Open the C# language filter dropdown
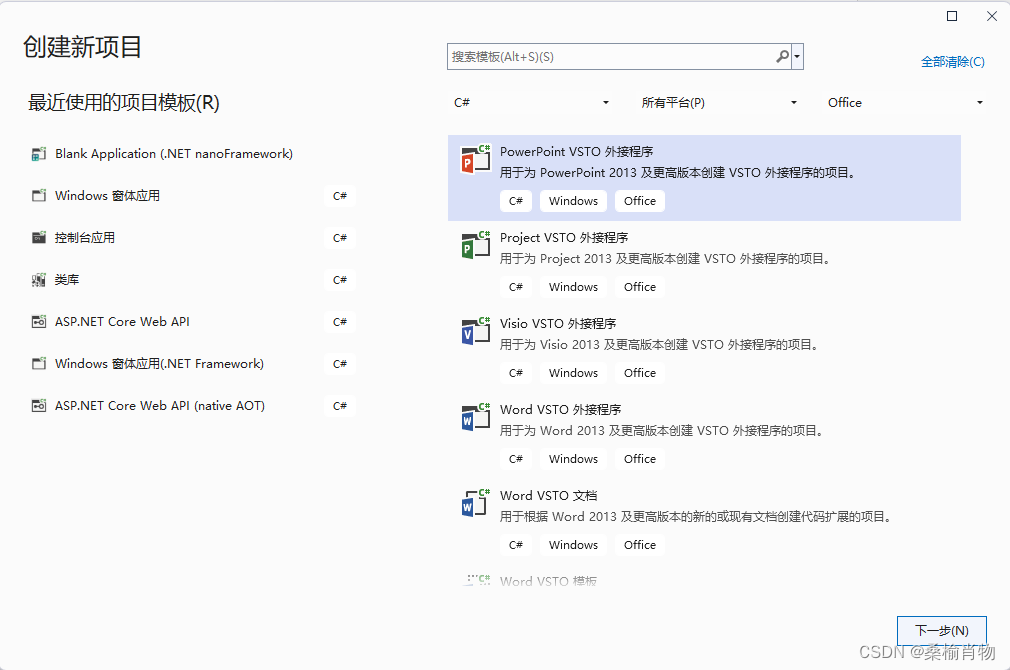This screenshot has width=1010, height=670. tap(531, 102)
